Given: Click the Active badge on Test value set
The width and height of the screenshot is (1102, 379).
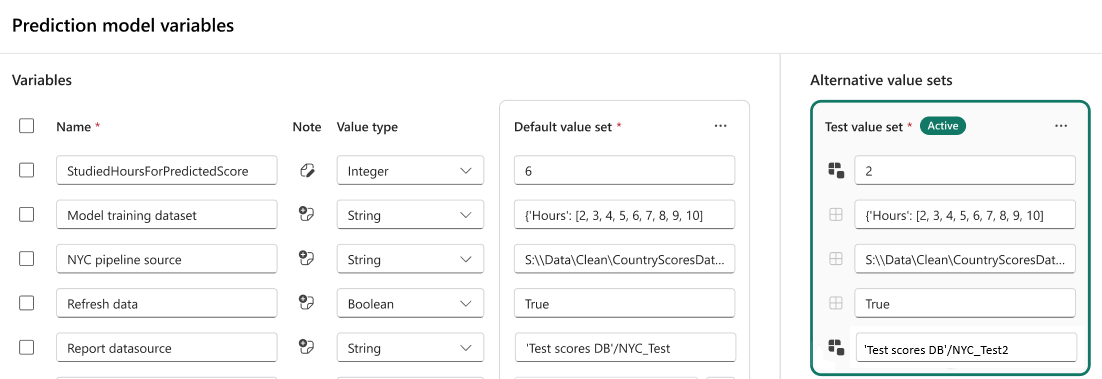Looking at the screenshot, I should (943, 126).
